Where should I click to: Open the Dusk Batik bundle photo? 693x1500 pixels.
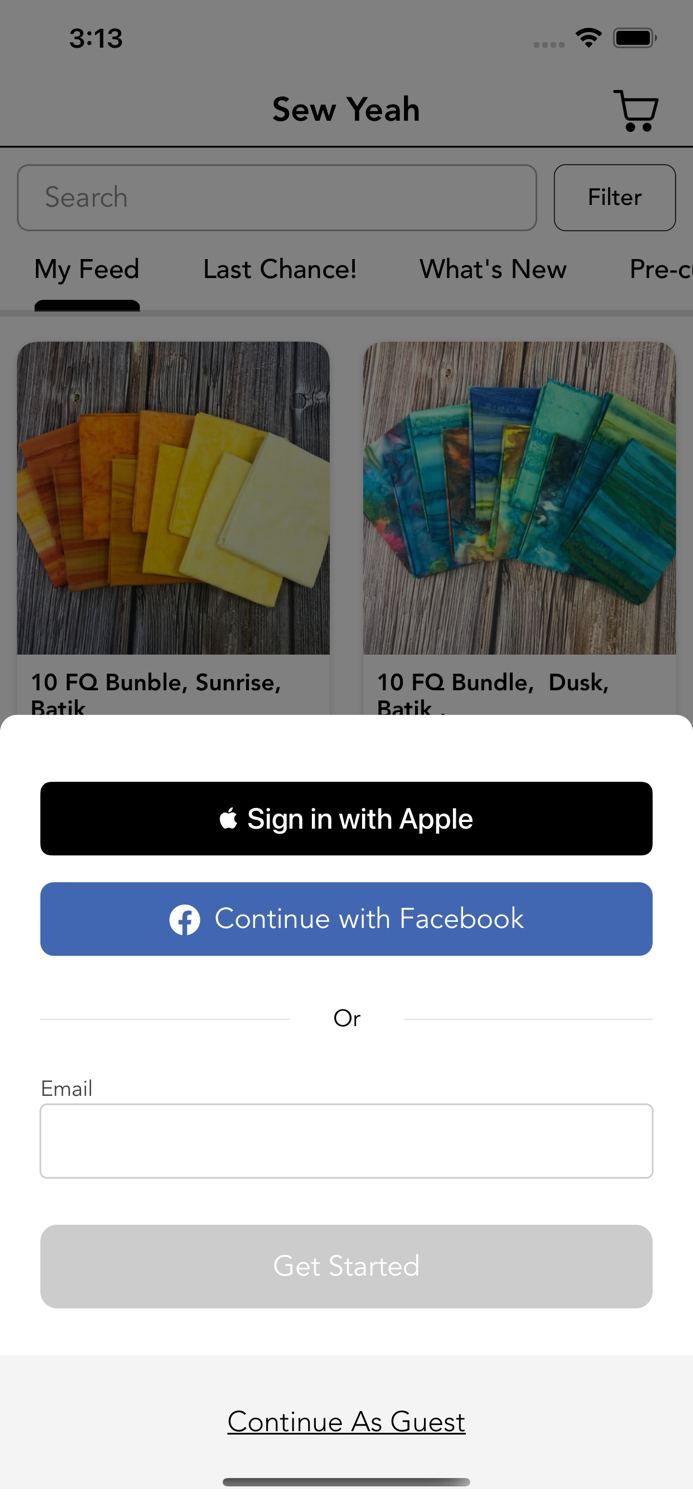(519, 498)
